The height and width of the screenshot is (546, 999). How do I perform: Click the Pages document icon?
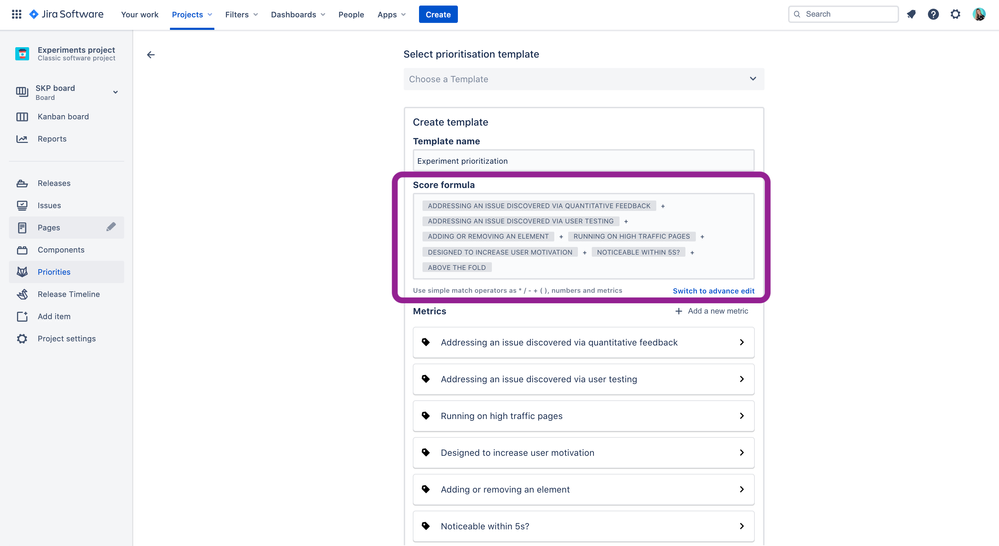coord(22,227)
